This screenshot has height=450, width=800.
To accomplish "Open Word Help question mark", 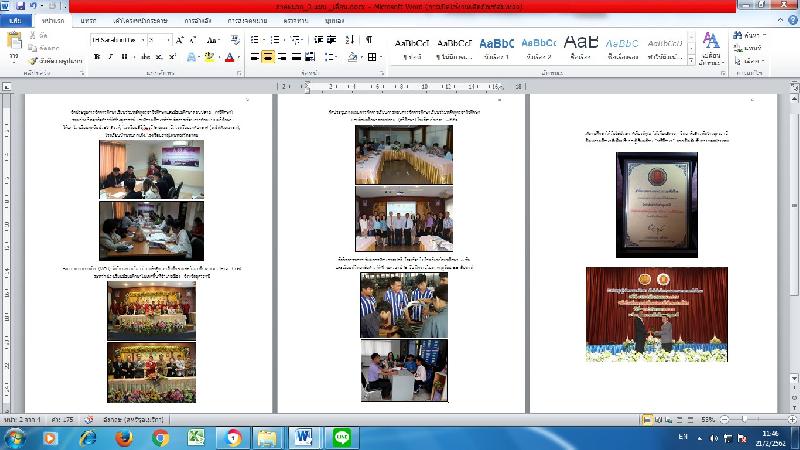I will (x=793, y=20).
